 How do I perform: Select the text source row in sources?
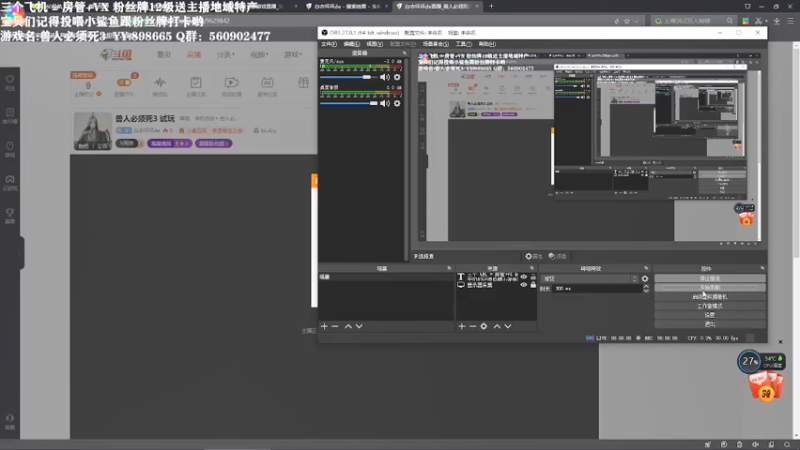pyautogui.click(x=496, y=277)
